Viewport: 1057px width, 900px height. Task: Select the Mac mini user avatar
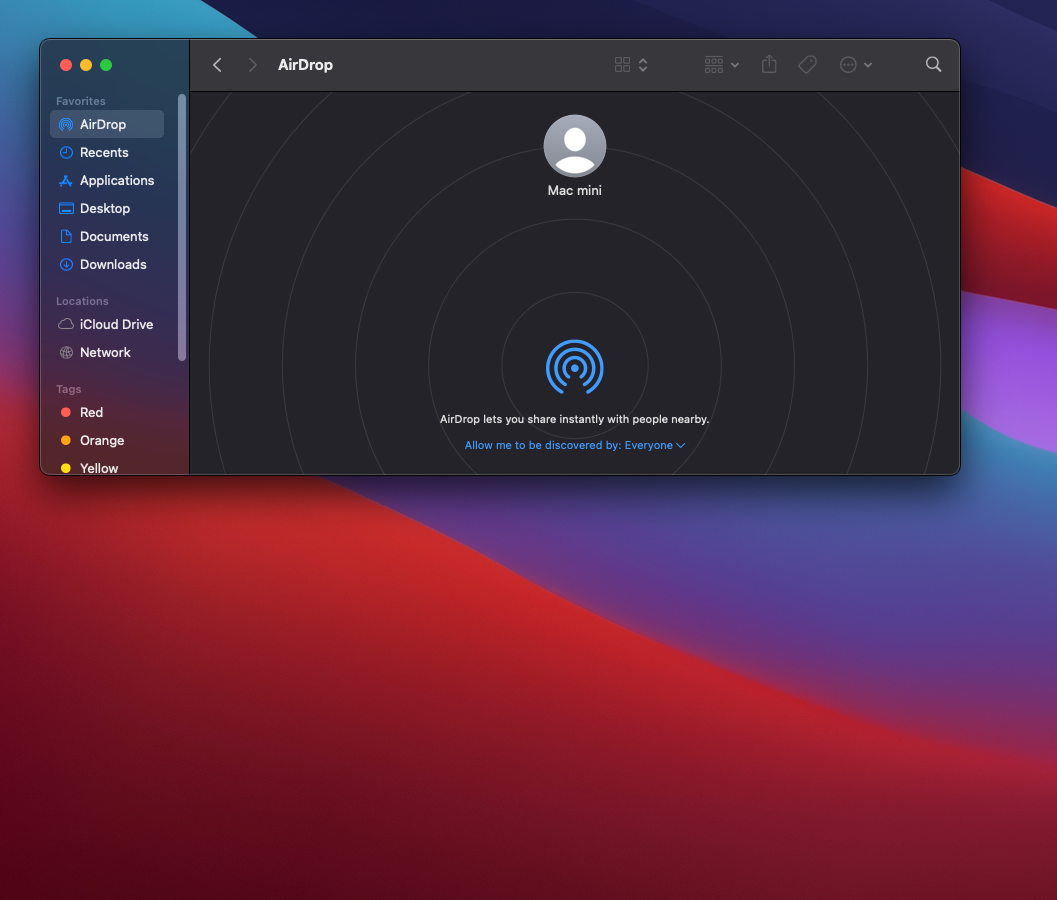tap(575, 146)
